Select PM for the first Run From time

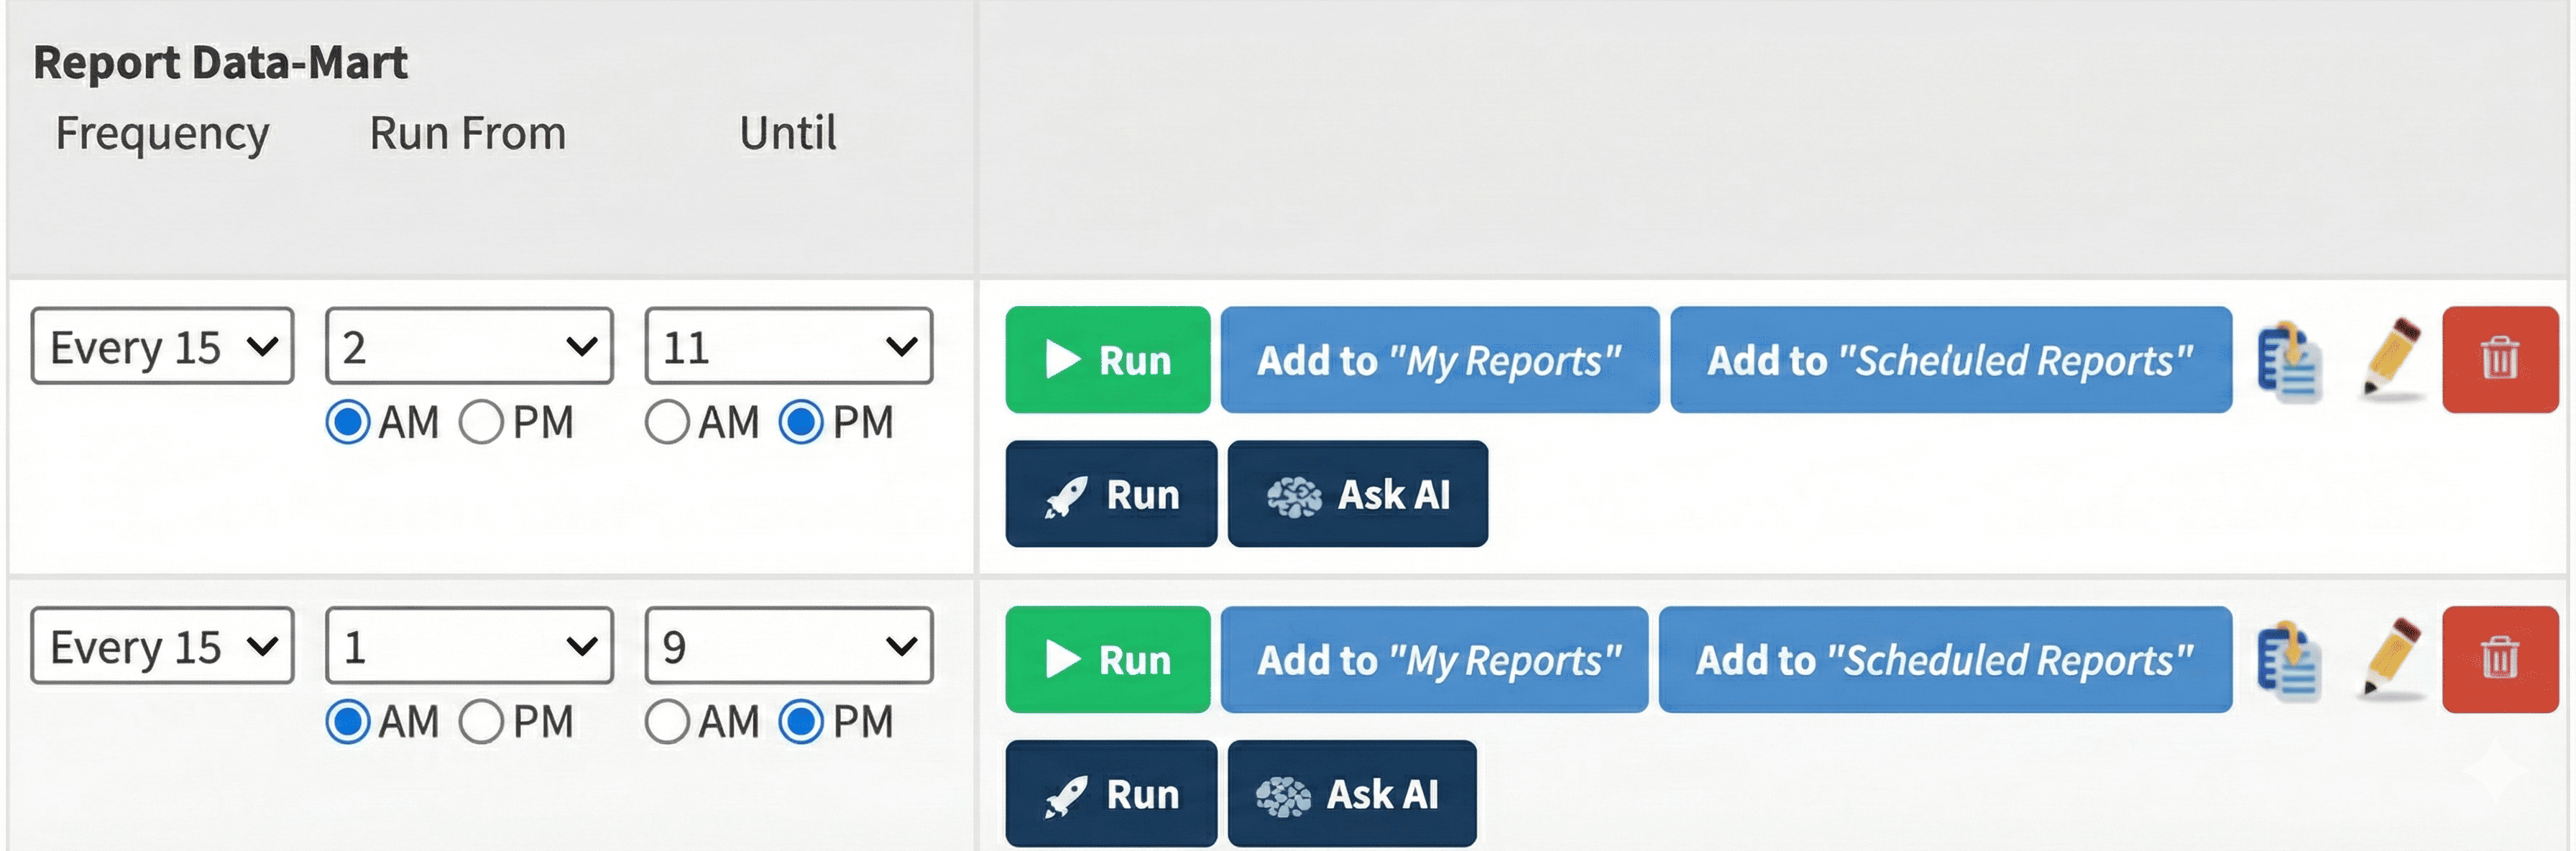pyautogui.click(x=484, y=422)
